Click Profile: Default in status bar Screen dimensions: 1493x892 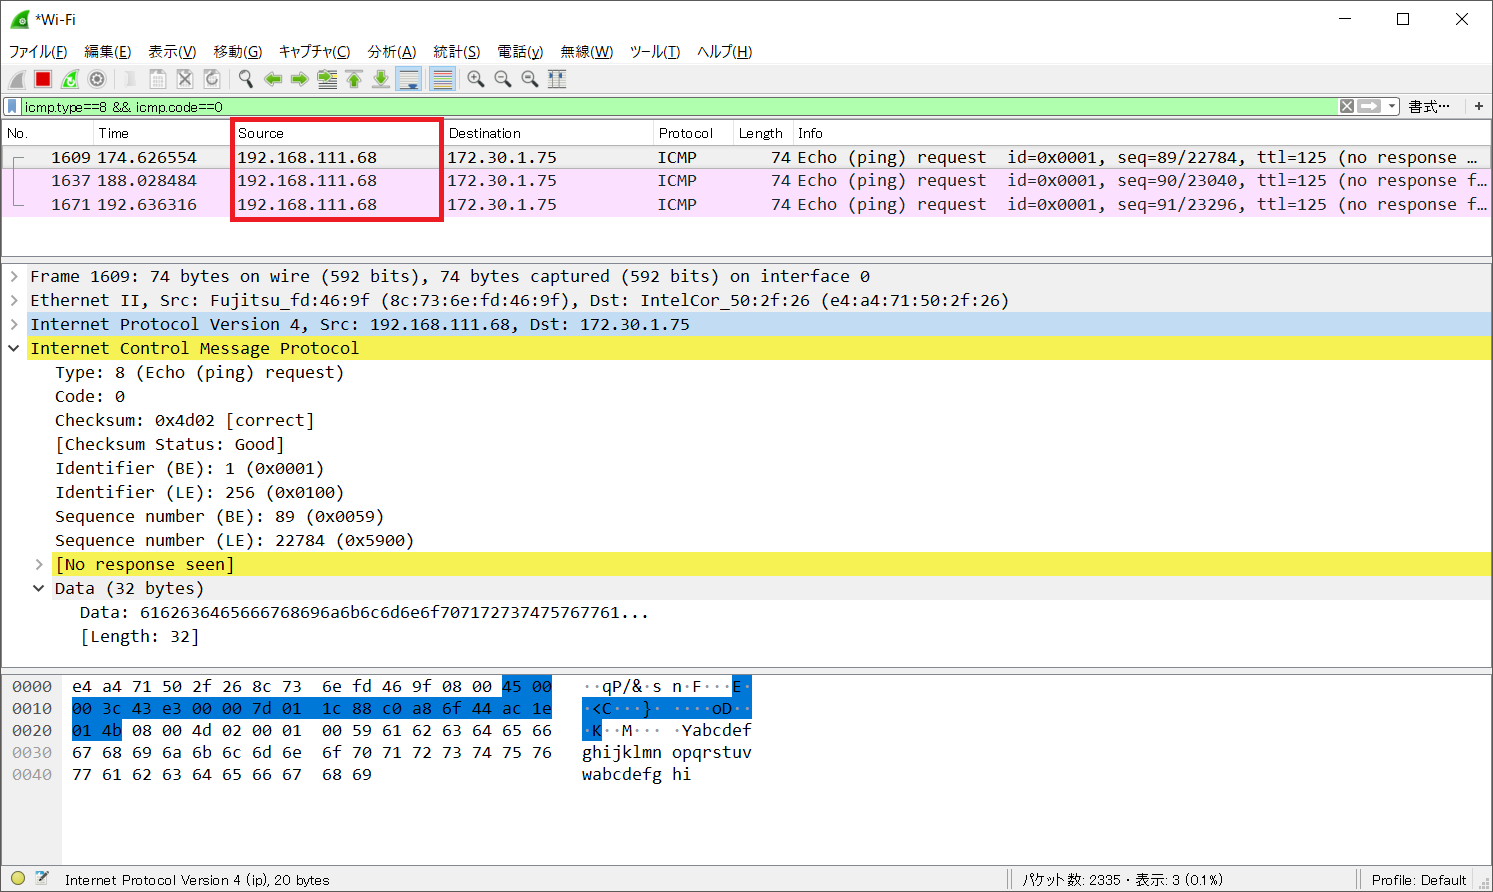(1419, 880)
